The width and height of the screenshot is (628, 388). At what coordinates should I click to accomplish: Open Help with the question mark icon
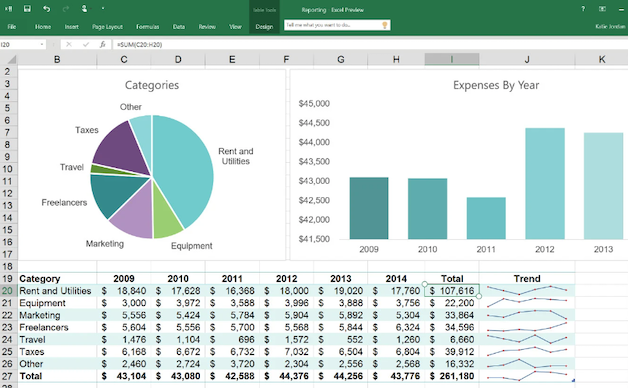583,9
